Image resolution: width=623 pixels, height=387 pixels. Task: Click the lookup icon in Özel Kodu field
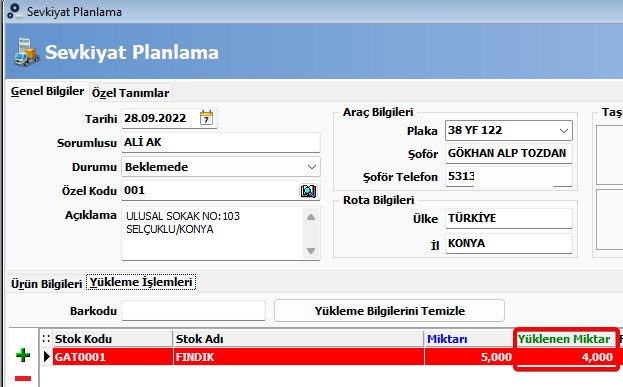(308, 191)
